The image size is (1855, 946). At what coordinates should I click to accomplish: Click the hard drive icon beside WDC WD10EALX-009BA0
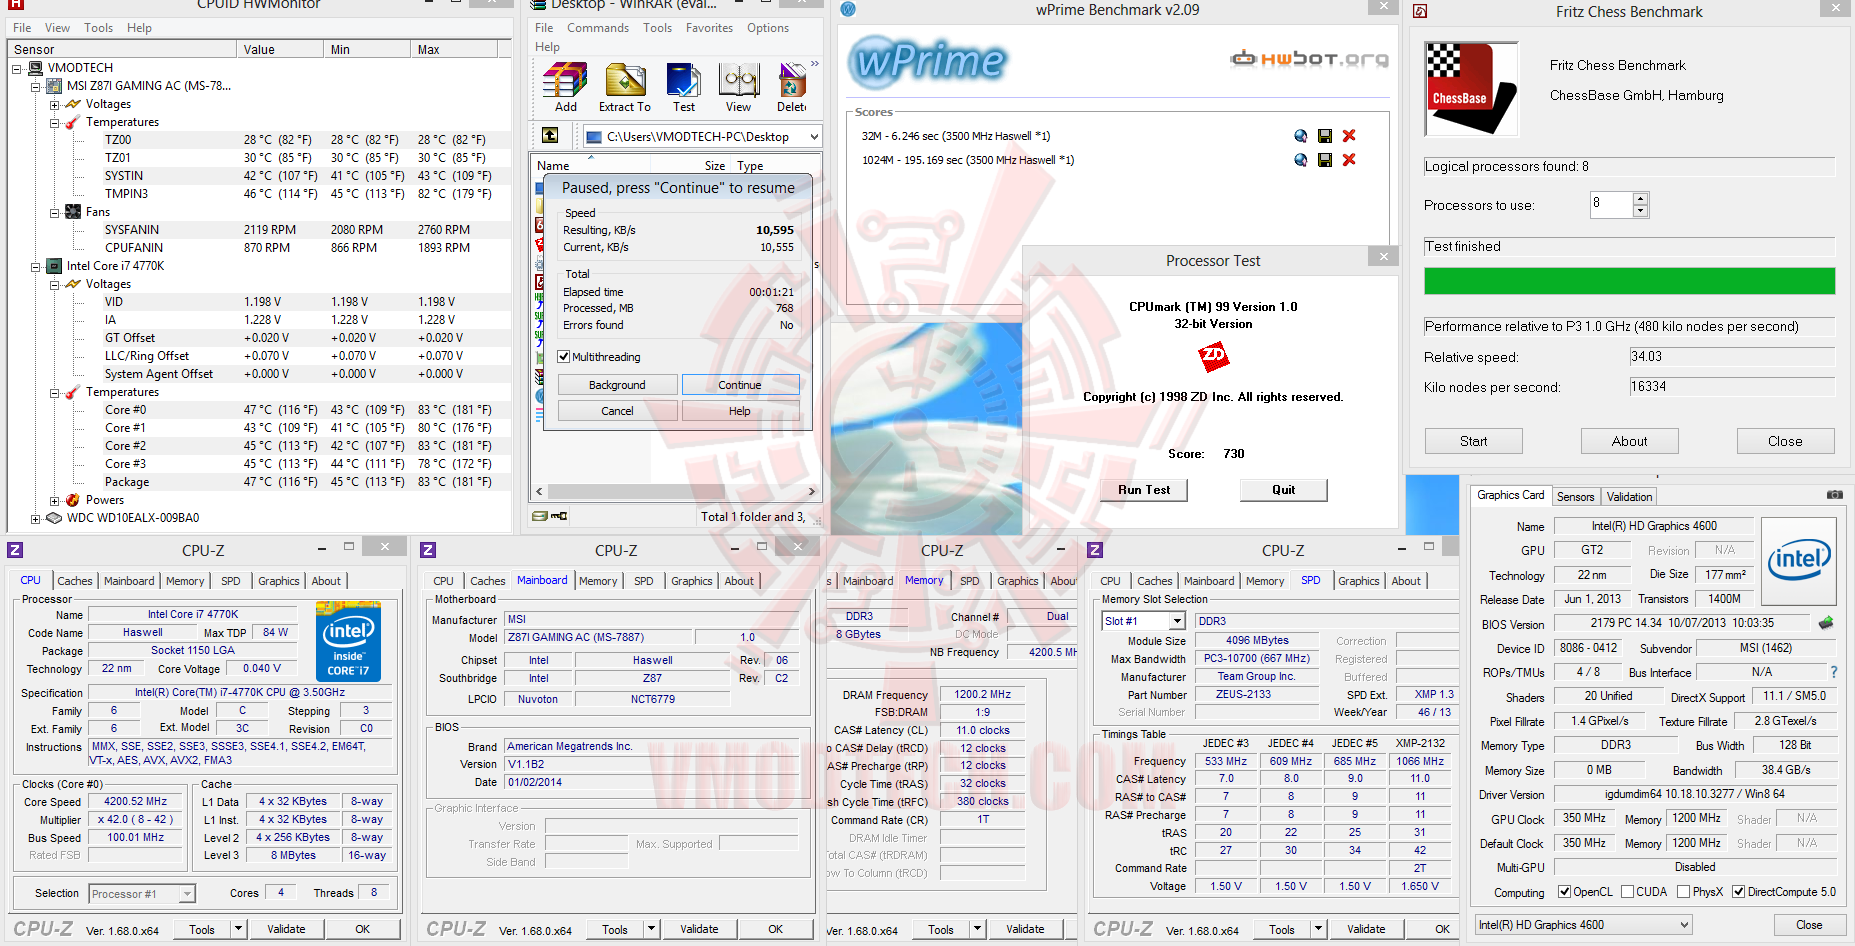point(55,518)
